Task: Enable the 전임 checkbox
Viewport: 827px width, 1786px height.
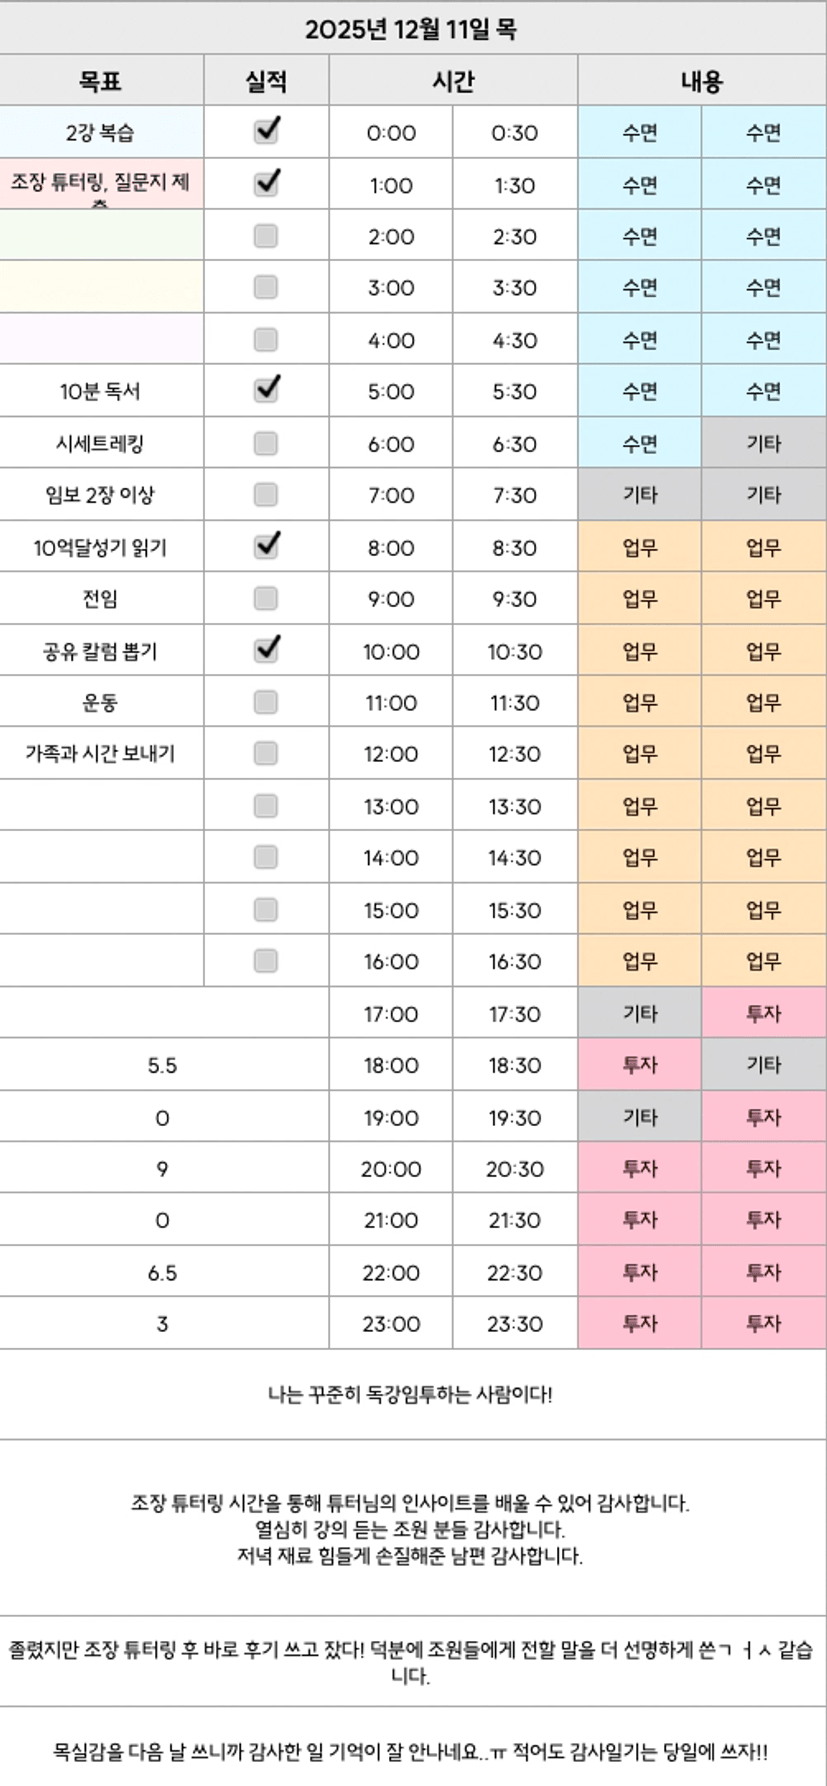Action: 266,598
